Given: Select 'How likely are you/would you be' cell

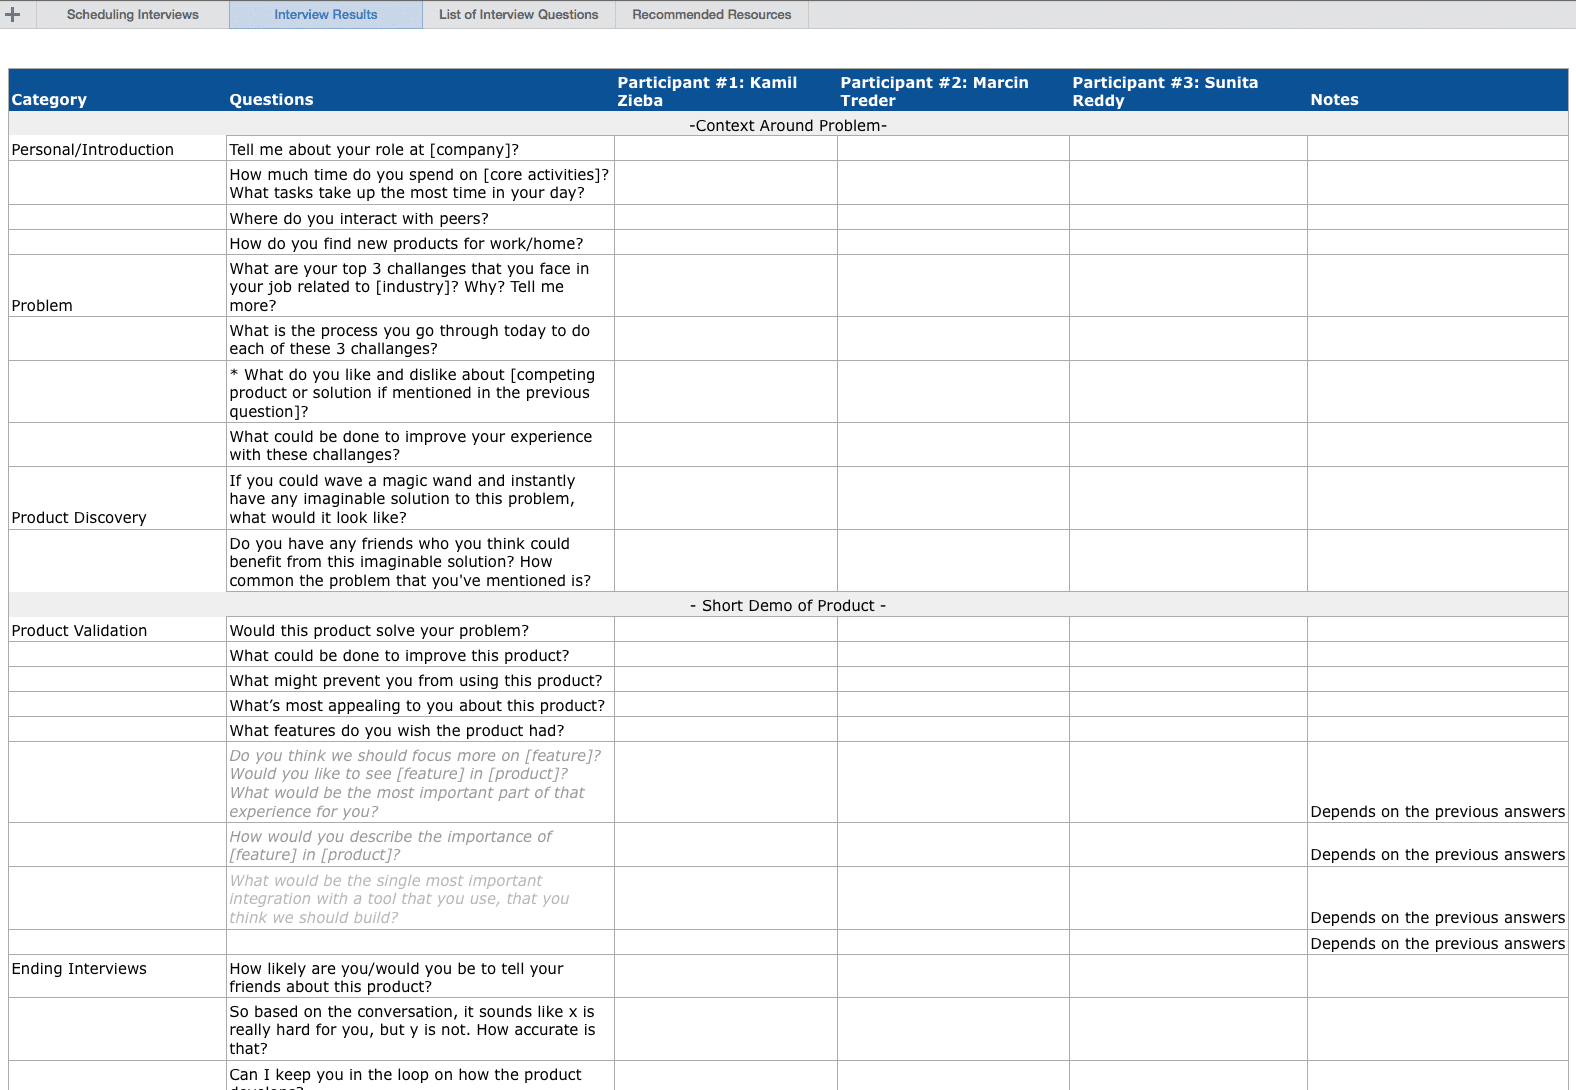Looking at the screenshot, I should 421,976.
